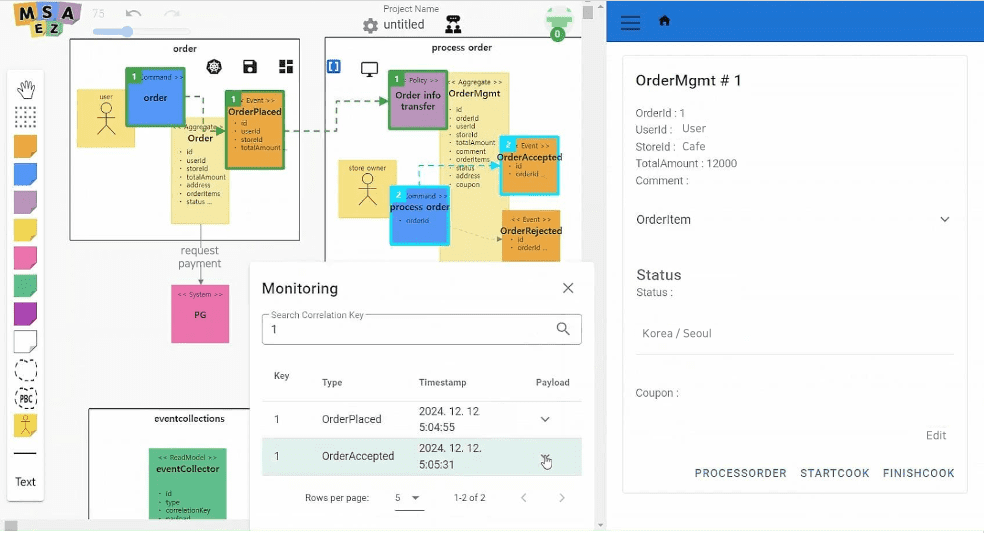This screenshot has height=533, width=984.
Task: Click the Edit link
Action: pyautogui.click(x=935, y=435)
